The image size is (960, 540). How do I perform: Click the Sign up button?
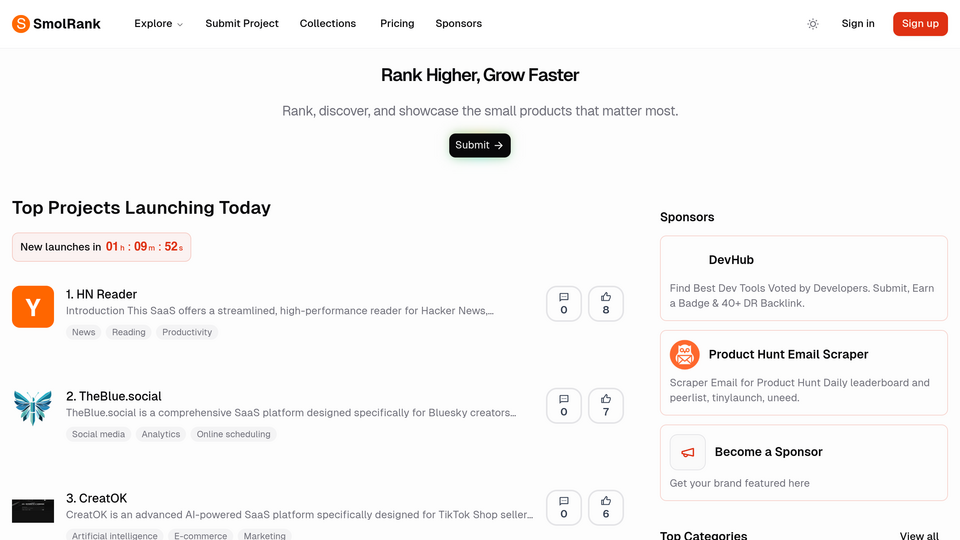pos(920,24)
